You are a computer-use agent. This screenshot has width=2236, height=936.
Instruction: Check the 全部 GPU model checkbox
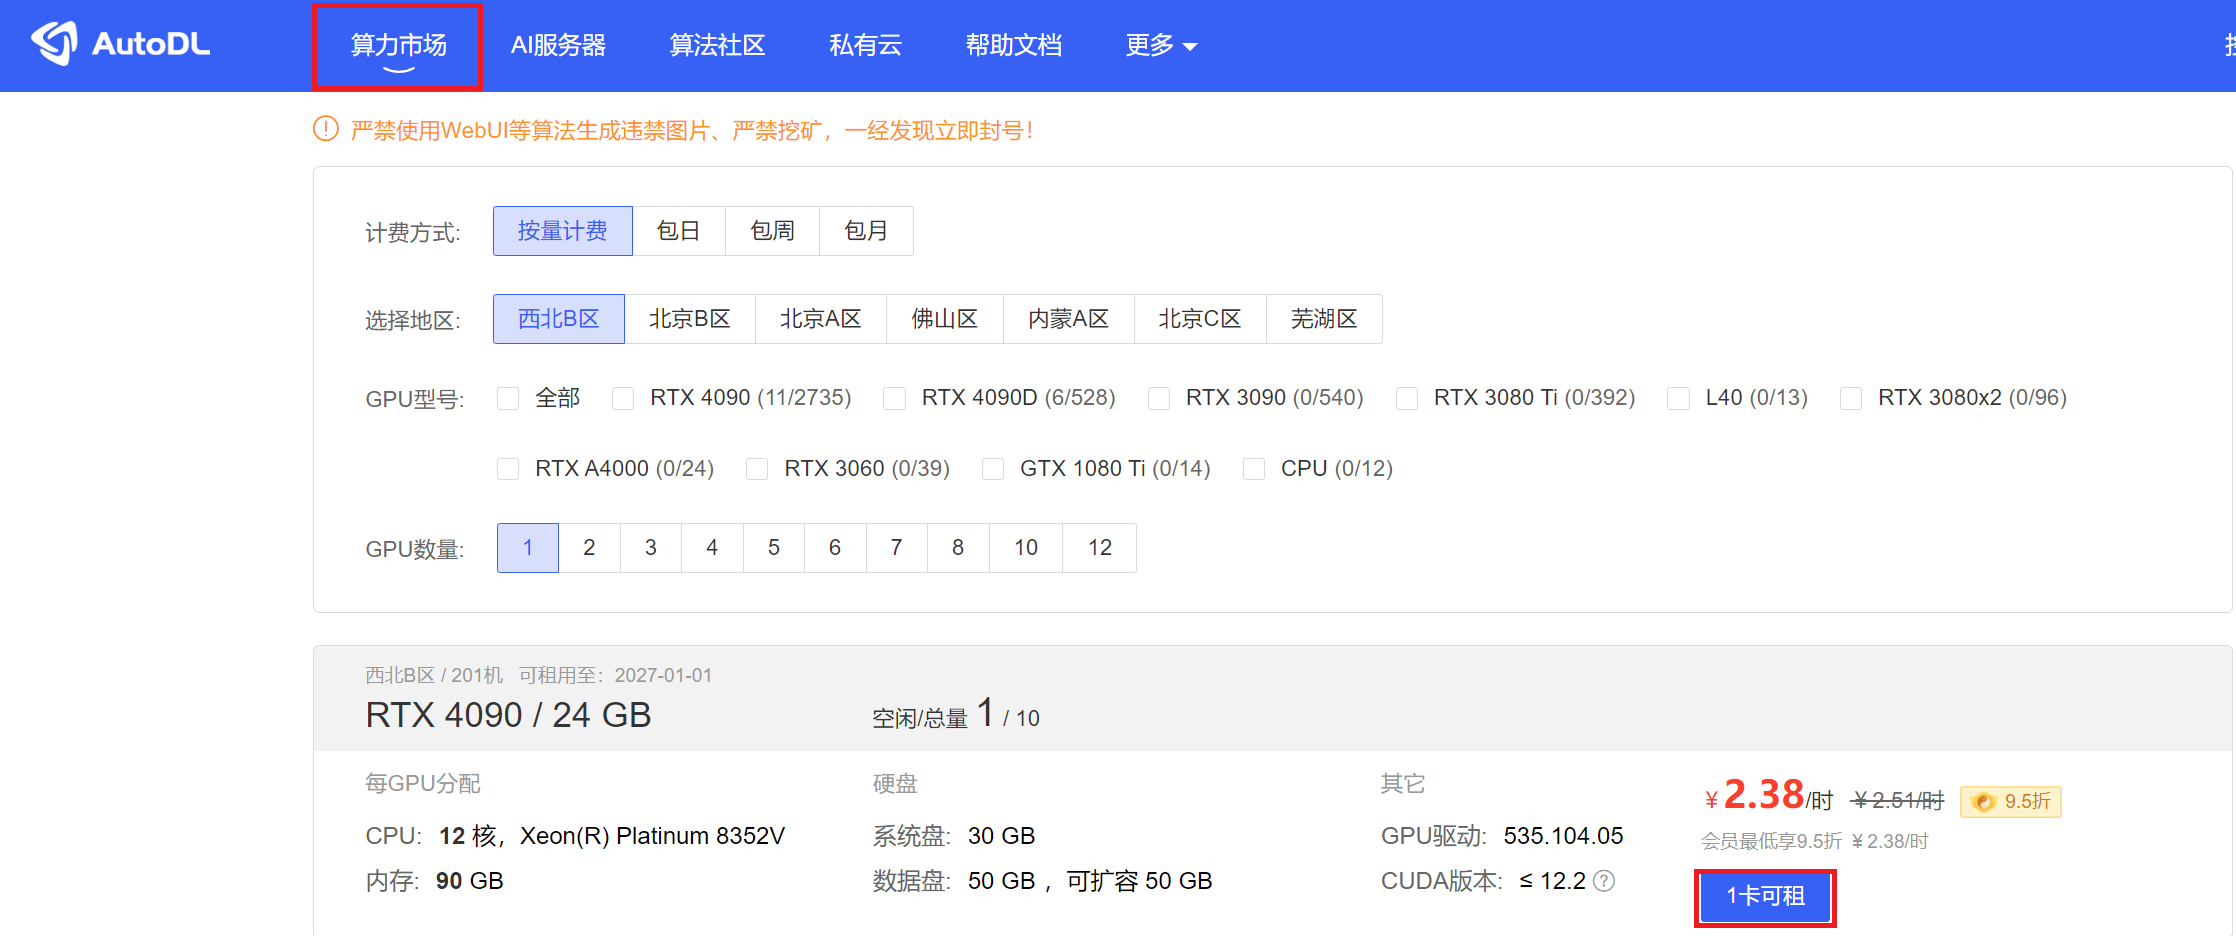508,398
